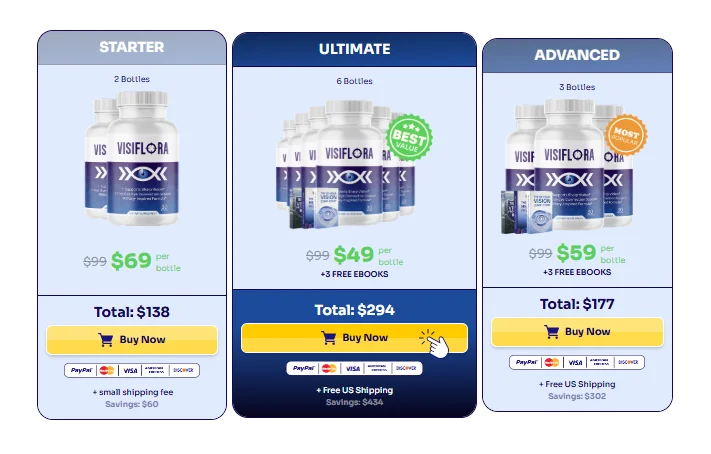Click the Starter package Buy Now button
Image resolution: width=711 pixels, height=454 pixels.
tap(132, 340)
